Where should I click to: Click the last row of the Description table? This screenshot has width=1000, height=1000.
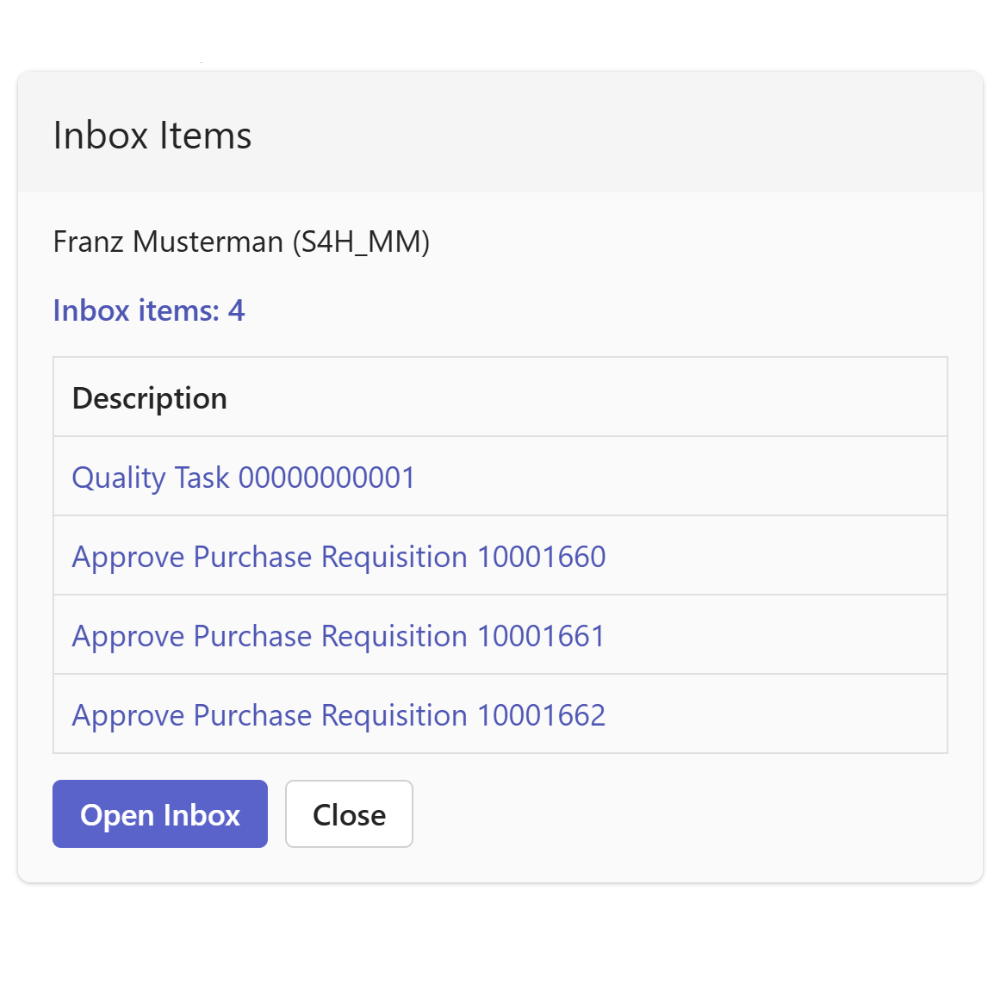tap(501, 714)
